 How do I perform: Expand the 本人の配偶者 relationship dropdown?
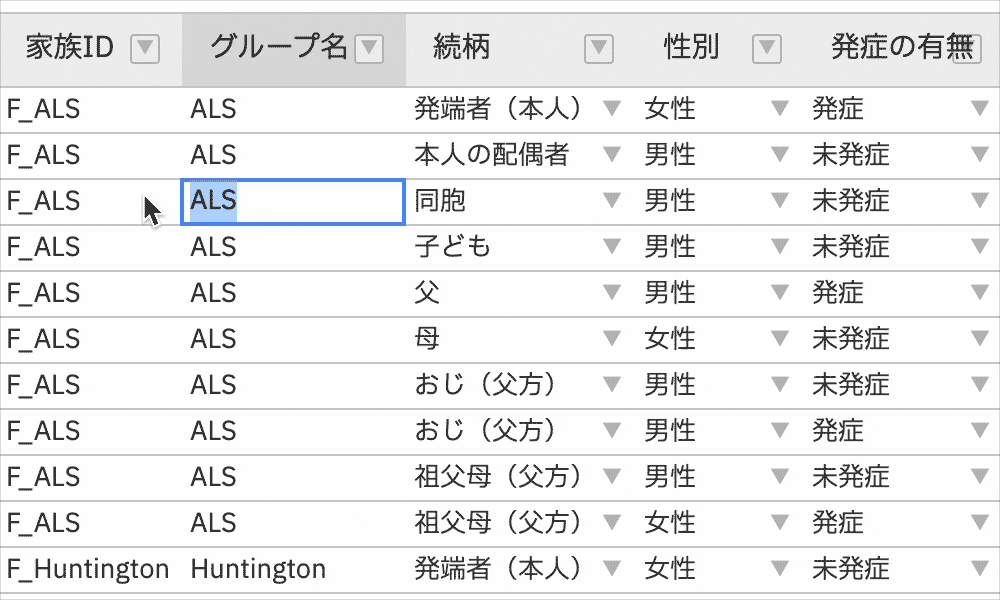[x=611, y=155]
